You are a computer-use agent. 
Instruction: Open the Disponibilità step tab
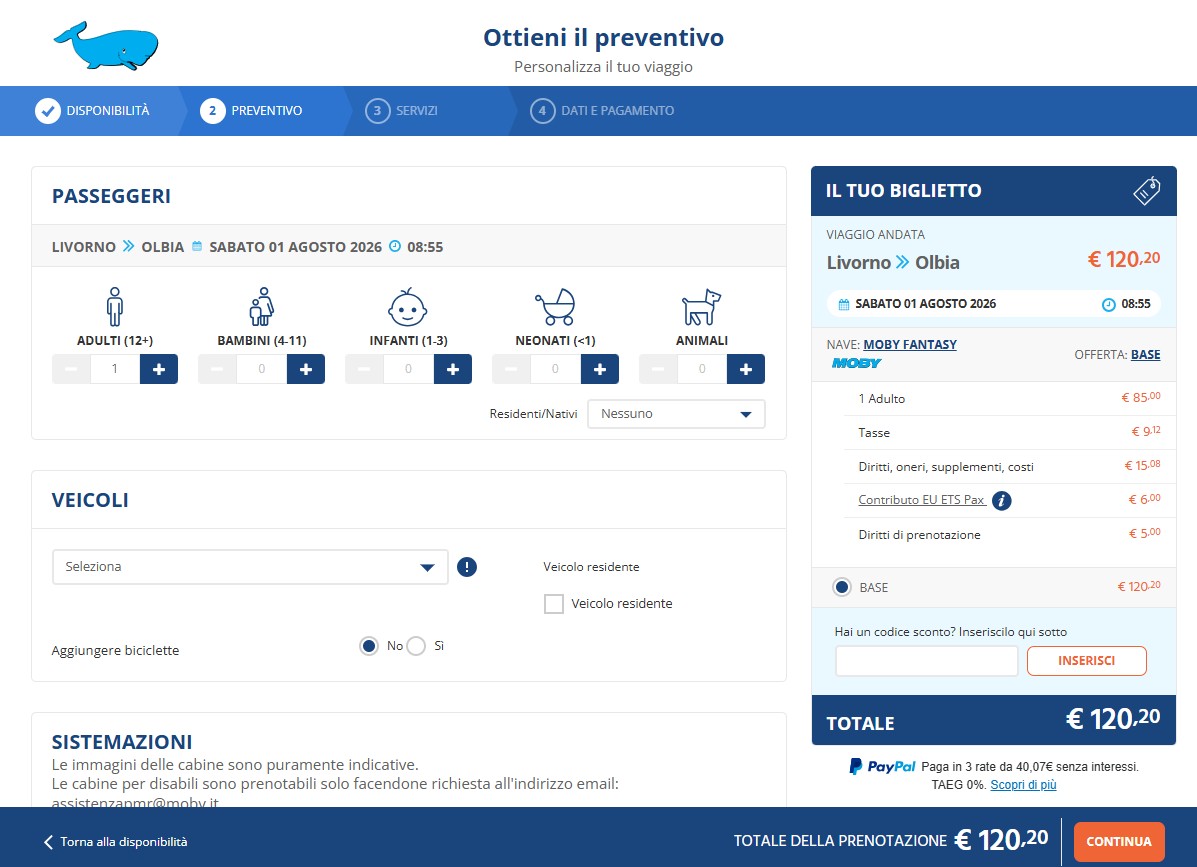[92, 111]
